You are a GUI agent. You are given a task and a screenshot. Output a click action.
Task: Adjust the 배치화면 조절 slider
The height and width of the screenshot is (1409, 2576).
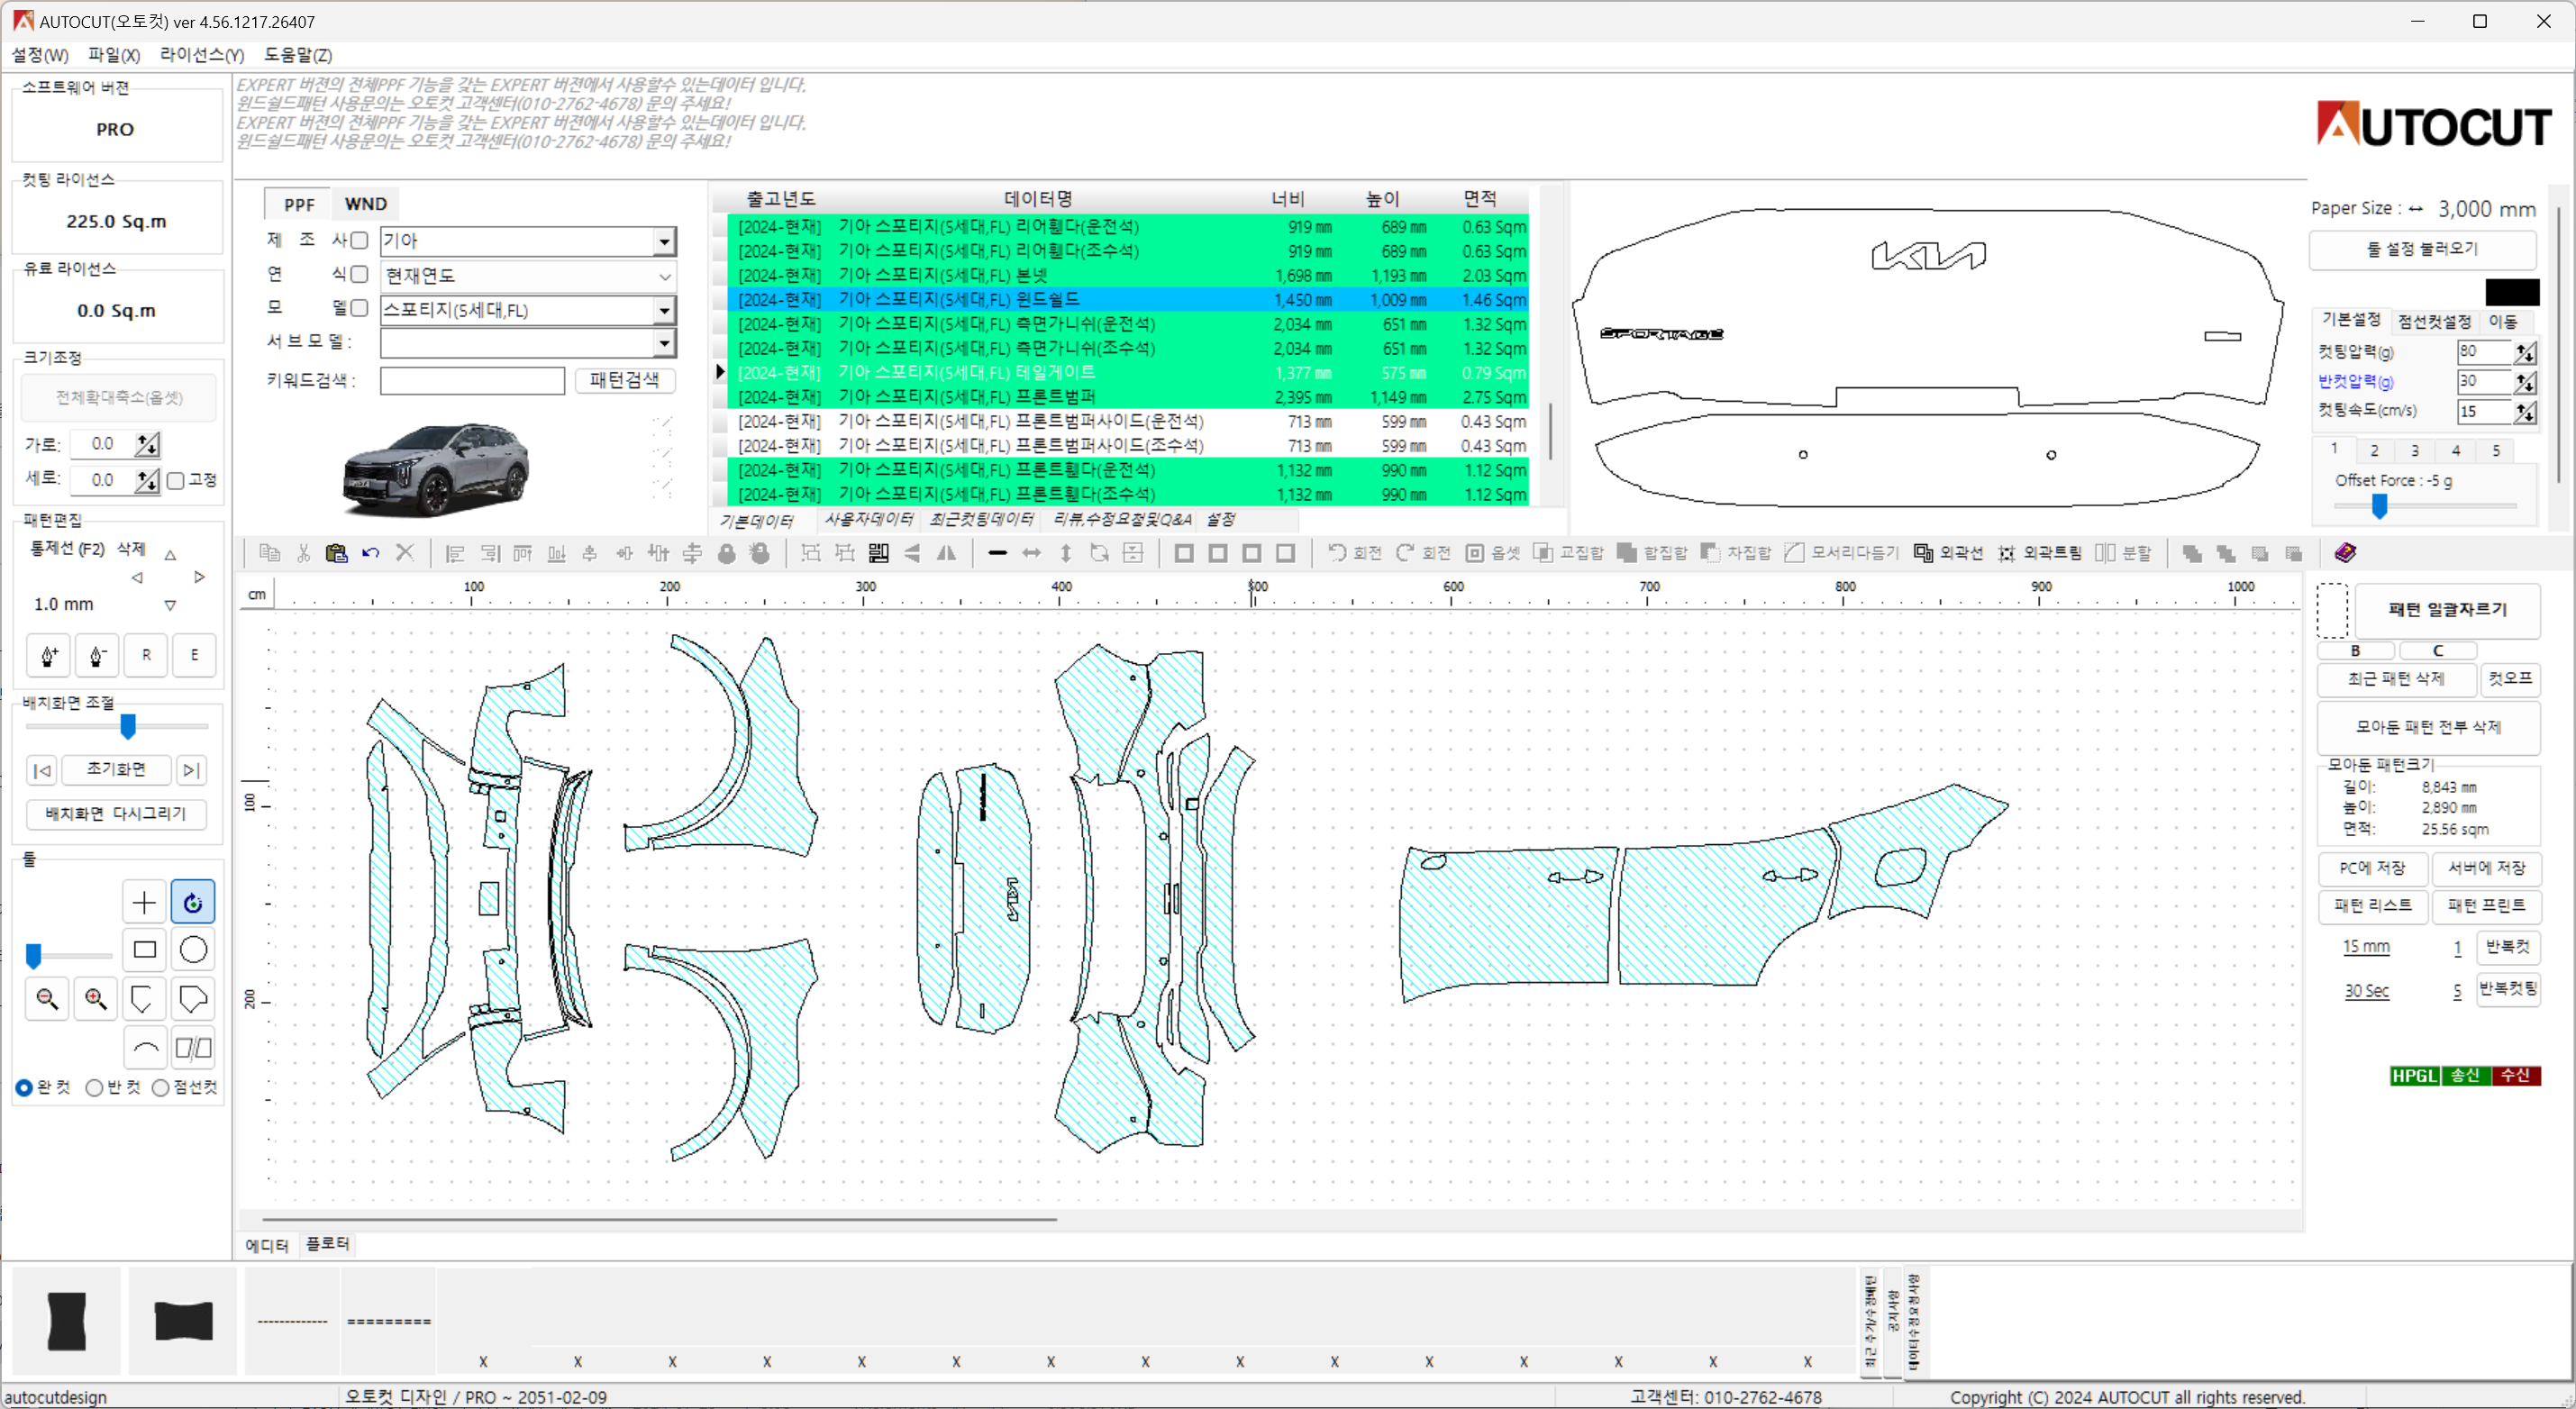coord(128,727)
